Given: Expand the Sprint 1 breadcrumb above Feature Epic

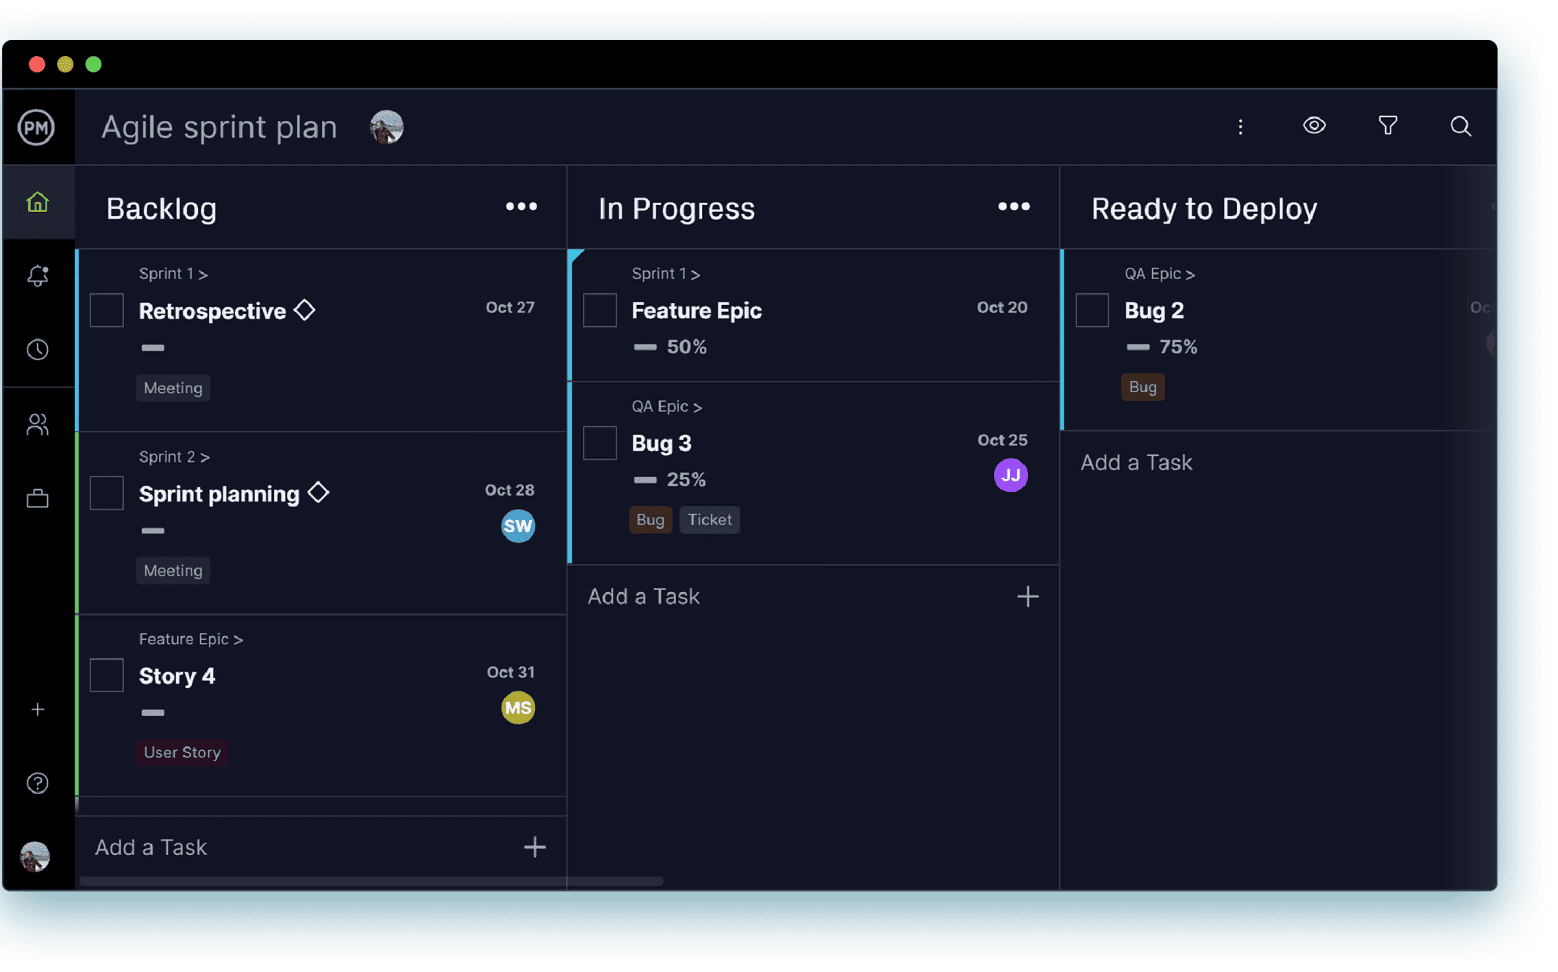Looking at the screenshot, I should 665,273.
